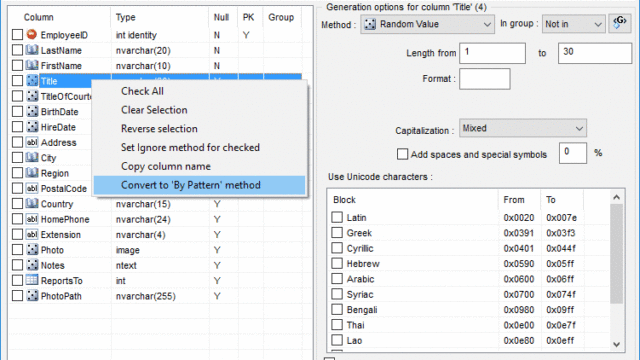Screen dimensions: 640x360
Task: Select Set Ignore method for checked
Action: click(199, 147)
